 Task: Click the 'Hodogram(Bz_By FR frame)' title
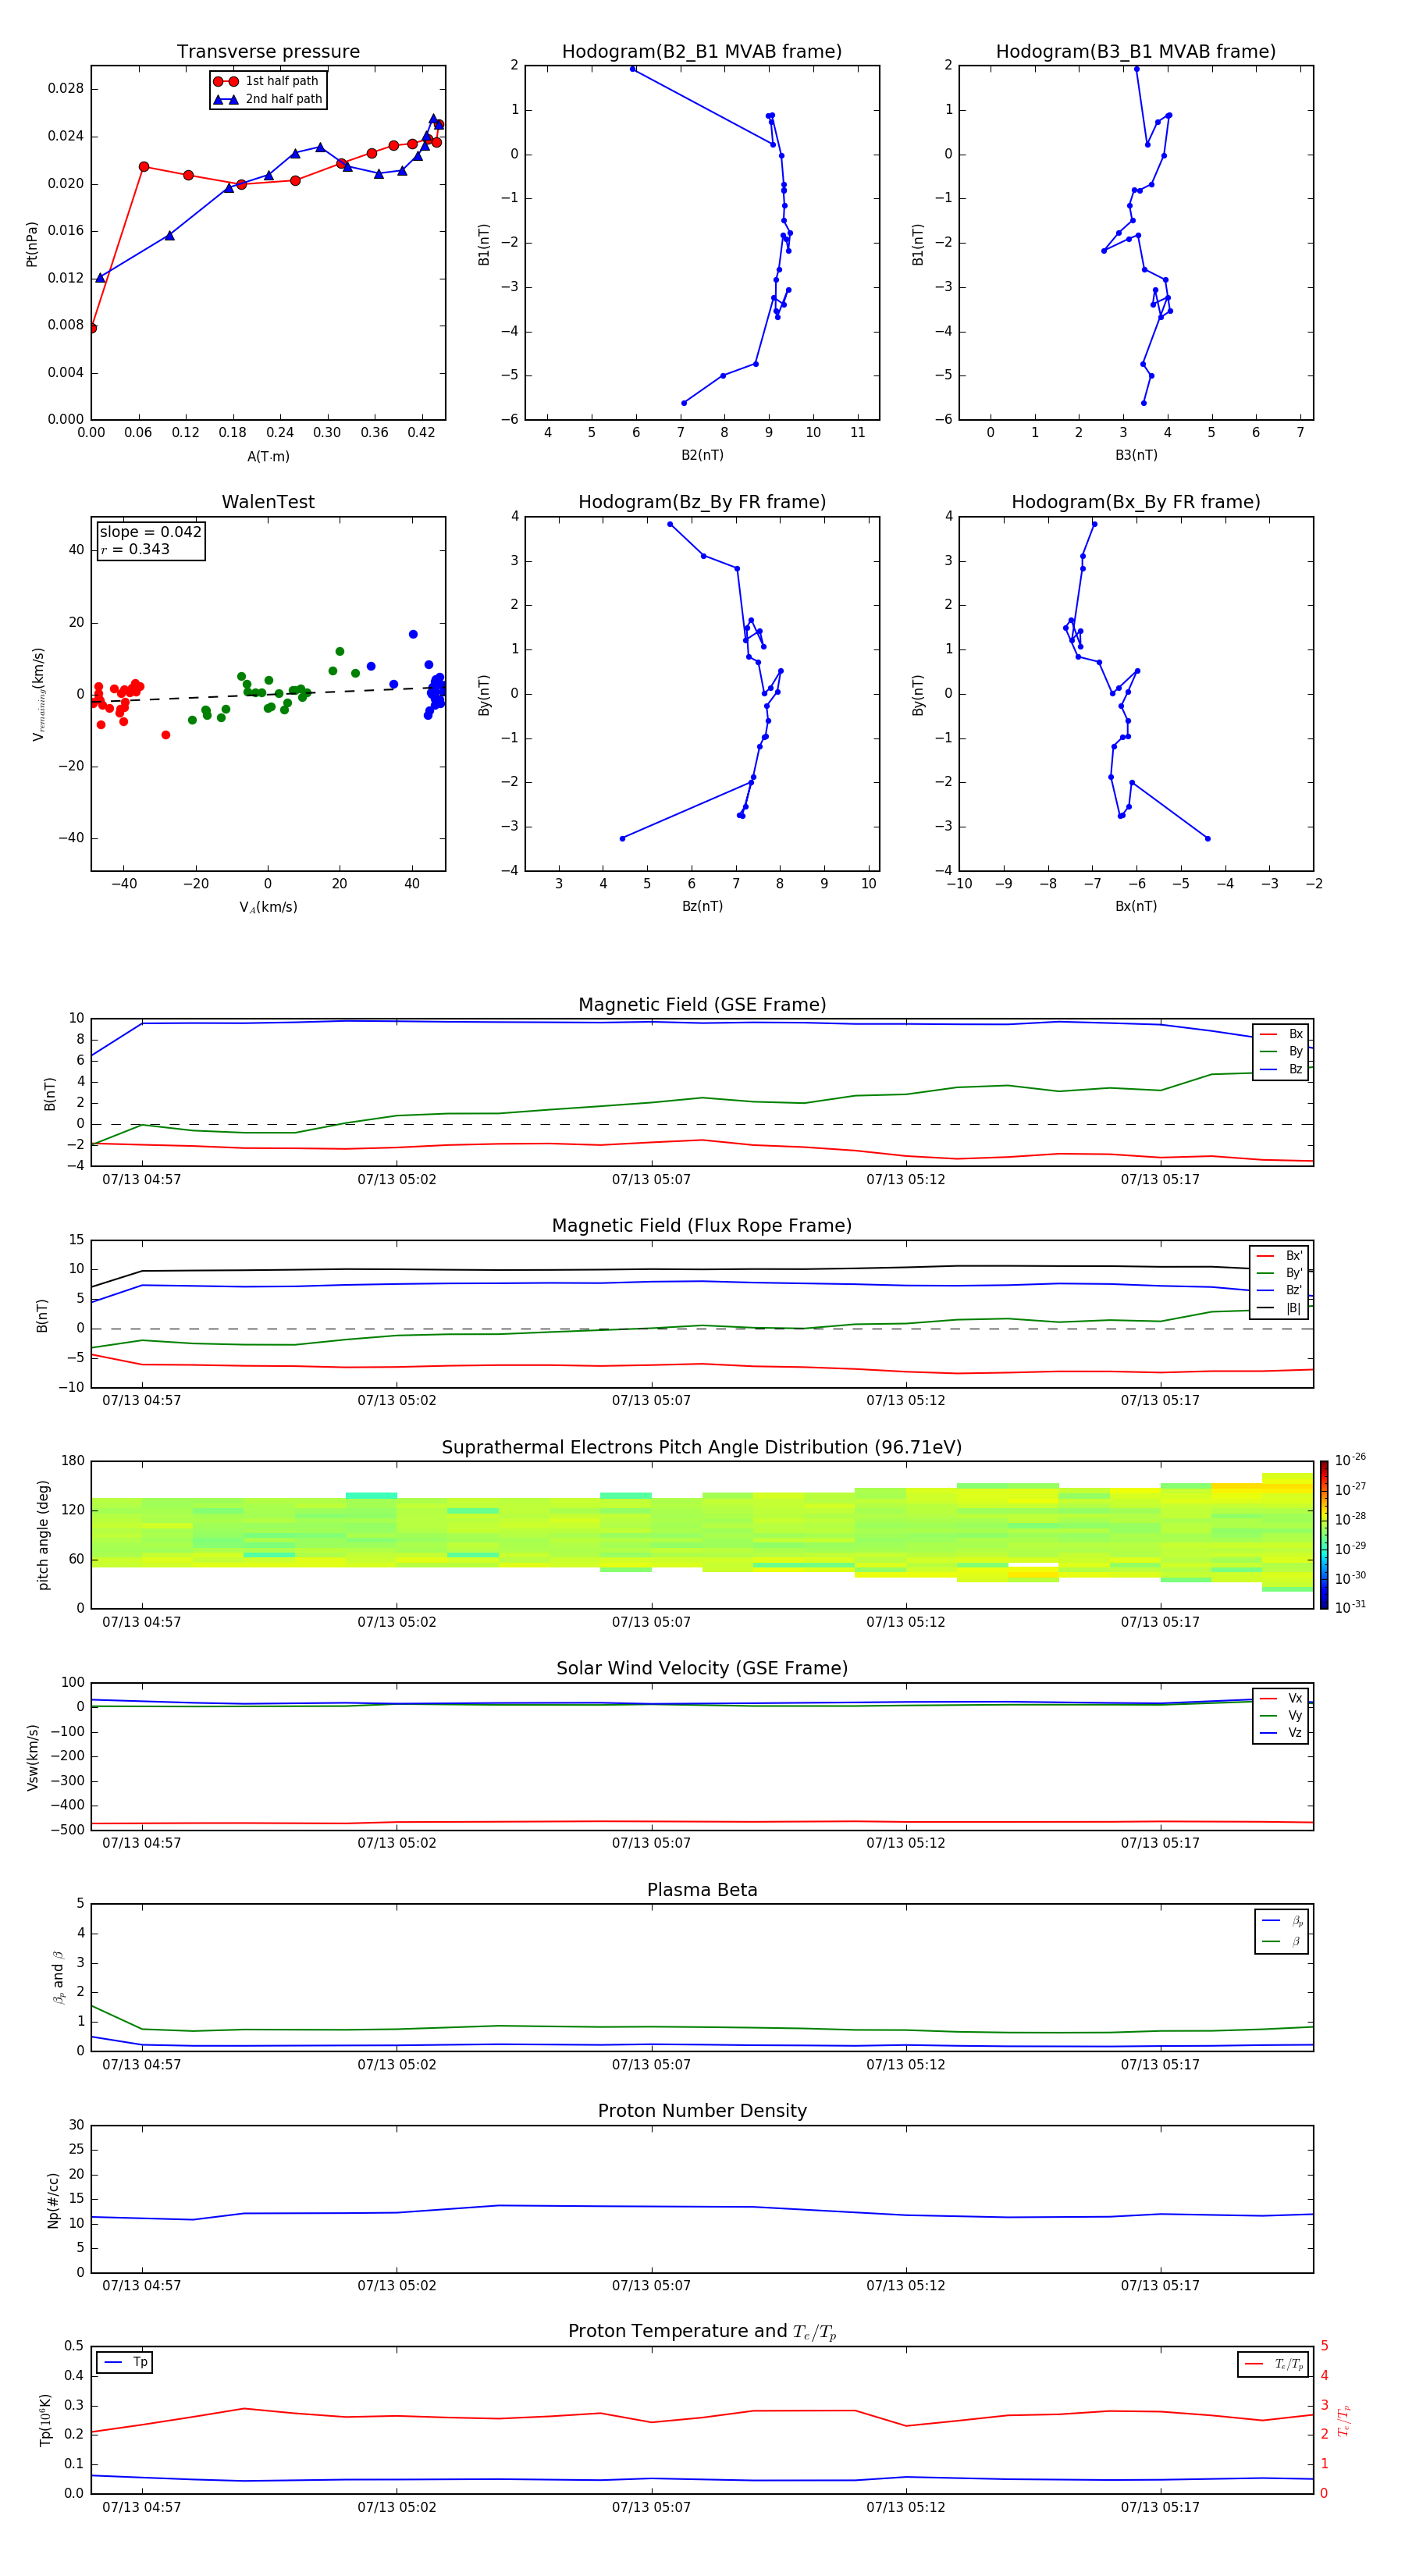pos(702,502)
